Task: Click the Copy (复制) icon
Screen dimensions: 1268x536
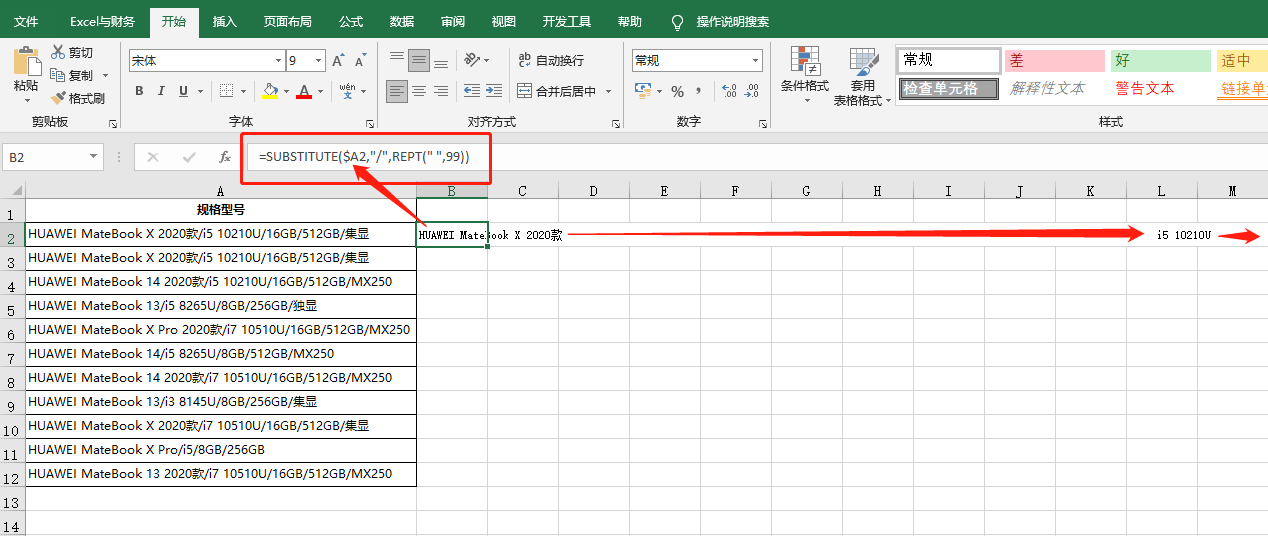Action: (58, 75)
